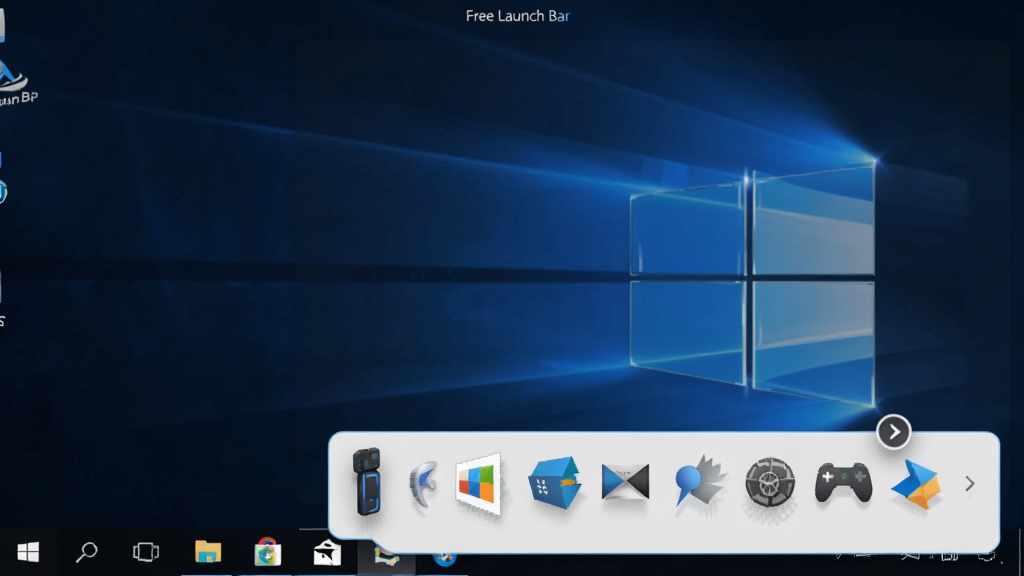Screen dimensions: 1024x576
Task: Open the black-and-blue device icon in launch bar
Action: (366, 482)
